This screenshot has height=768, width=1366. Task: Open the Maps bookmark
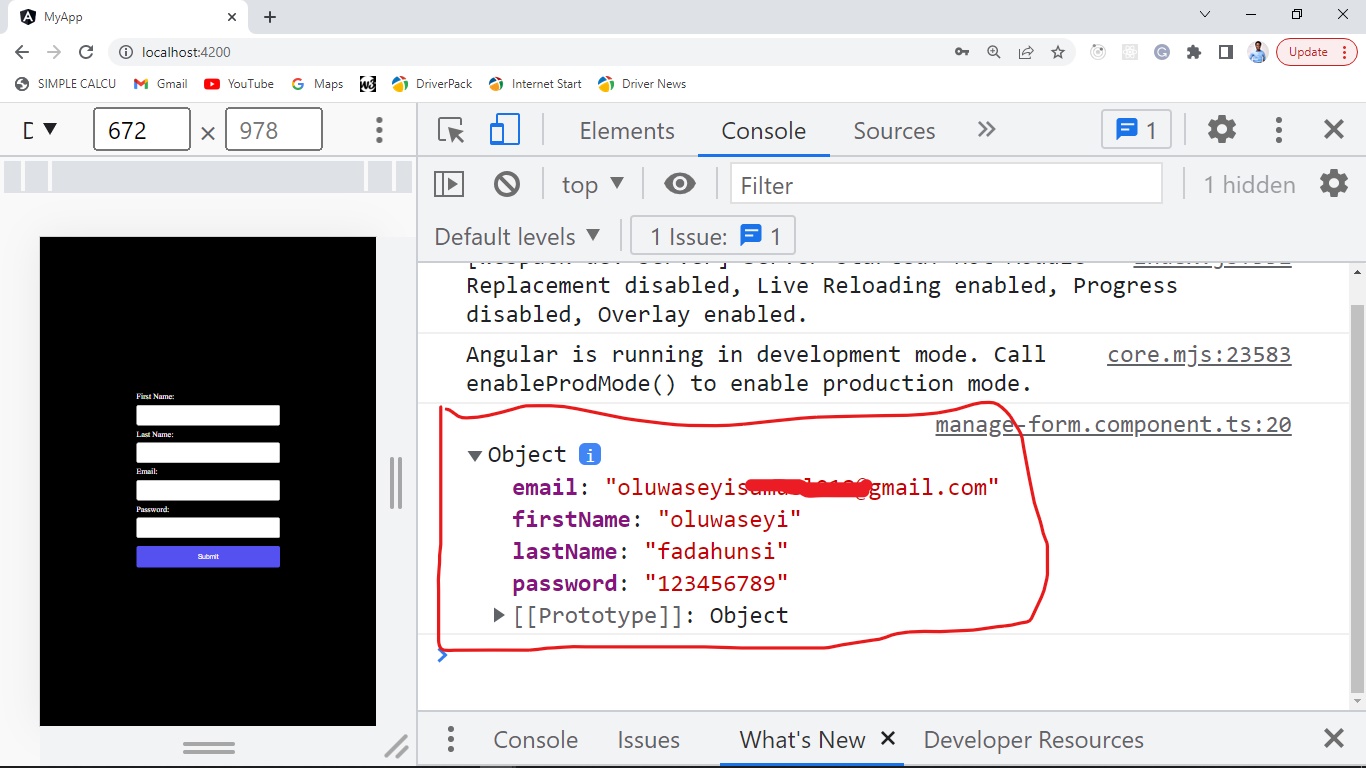point(317,84)
